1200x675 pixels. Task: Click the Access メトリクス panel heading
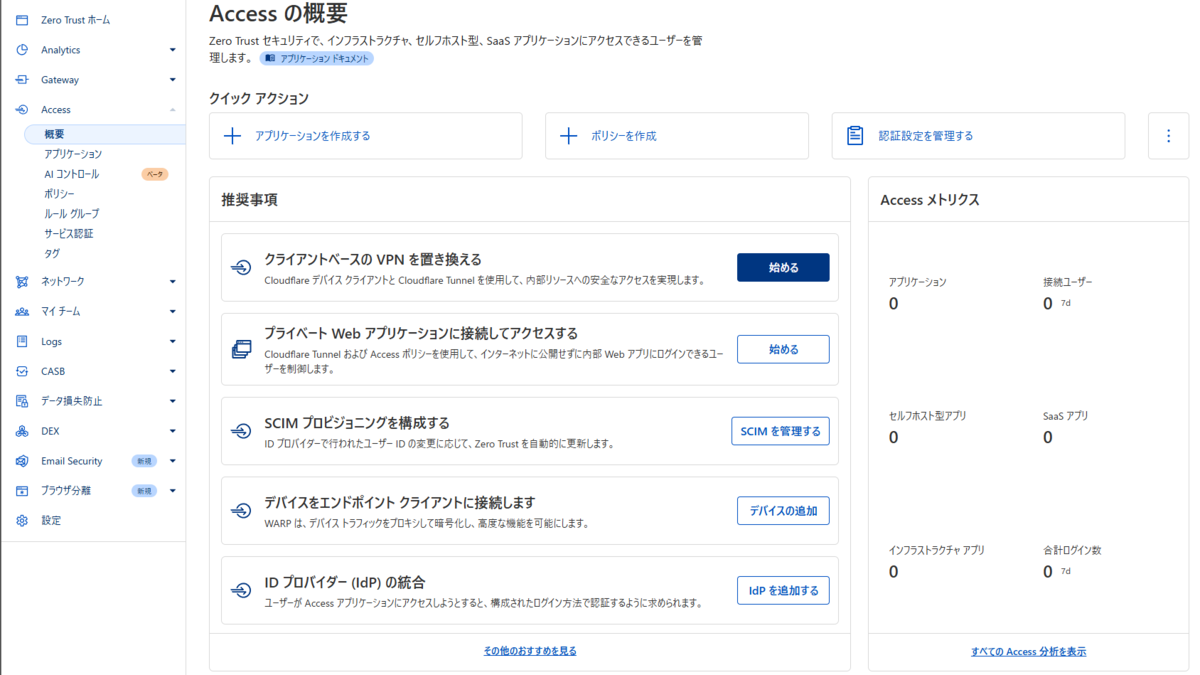point(929,200)
